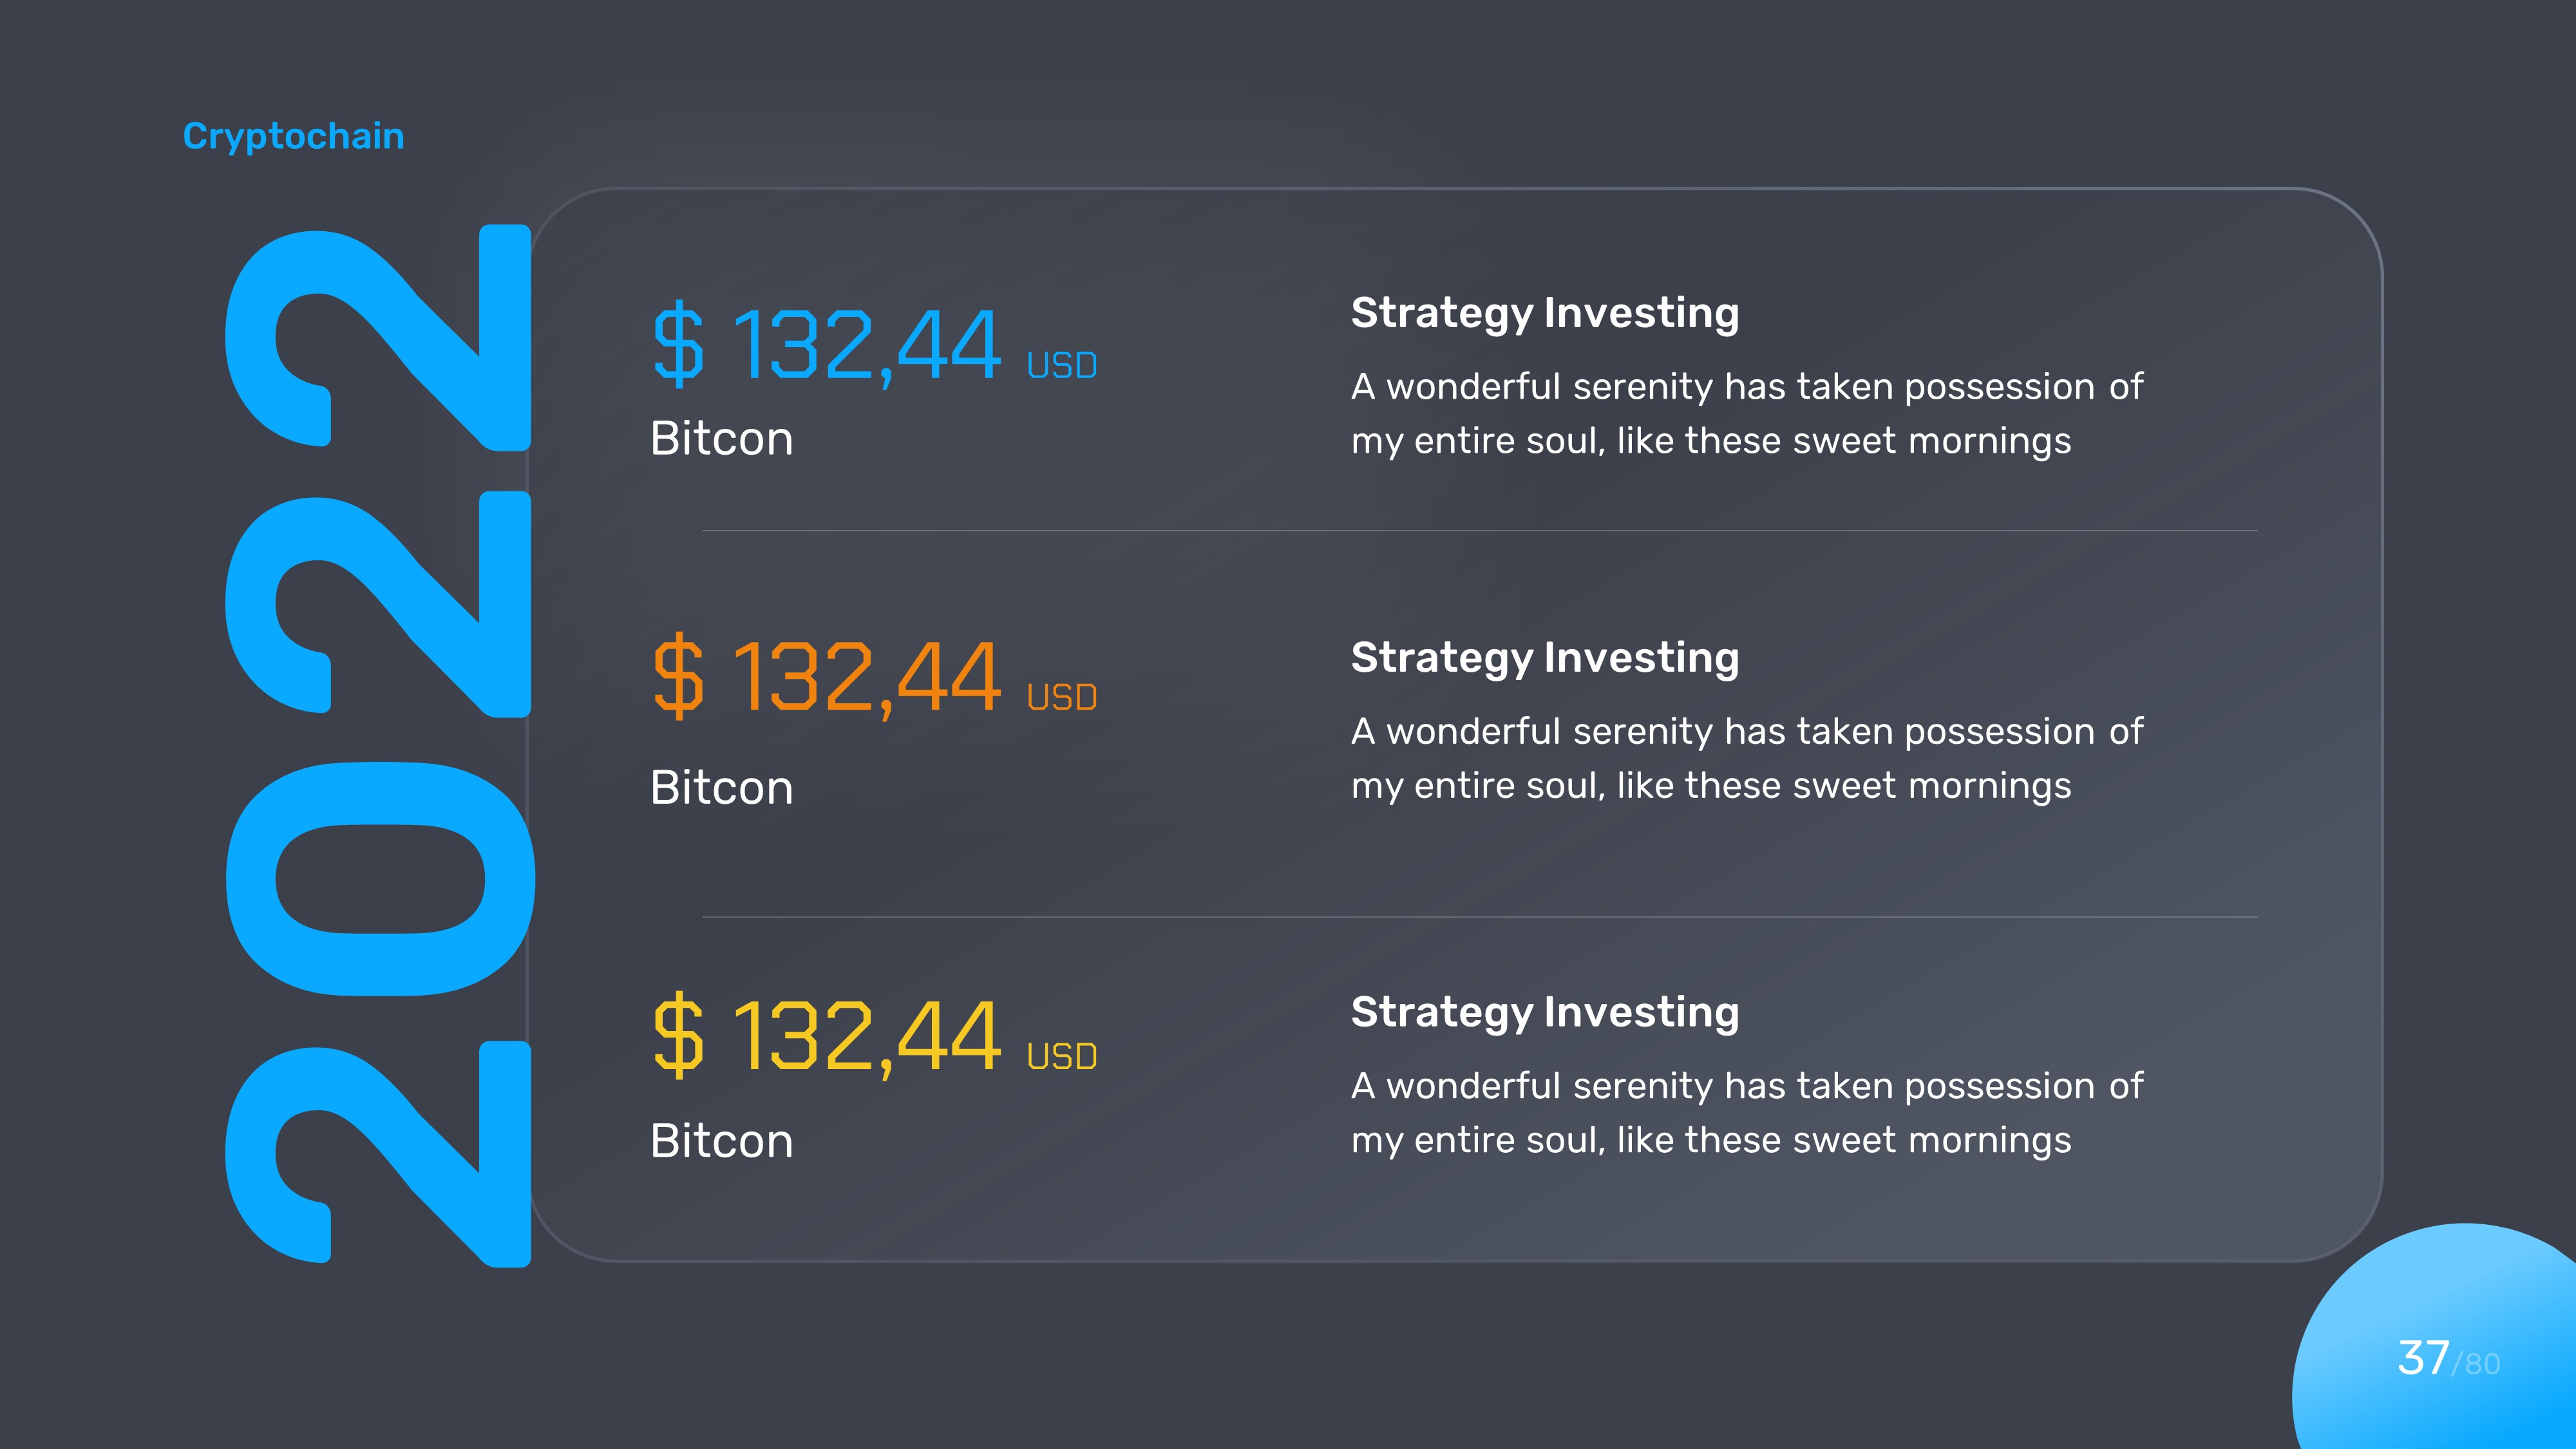Select the divider line between blue and orange rows
This screenshot has height=1449, width=2576.
(1479, 531)
